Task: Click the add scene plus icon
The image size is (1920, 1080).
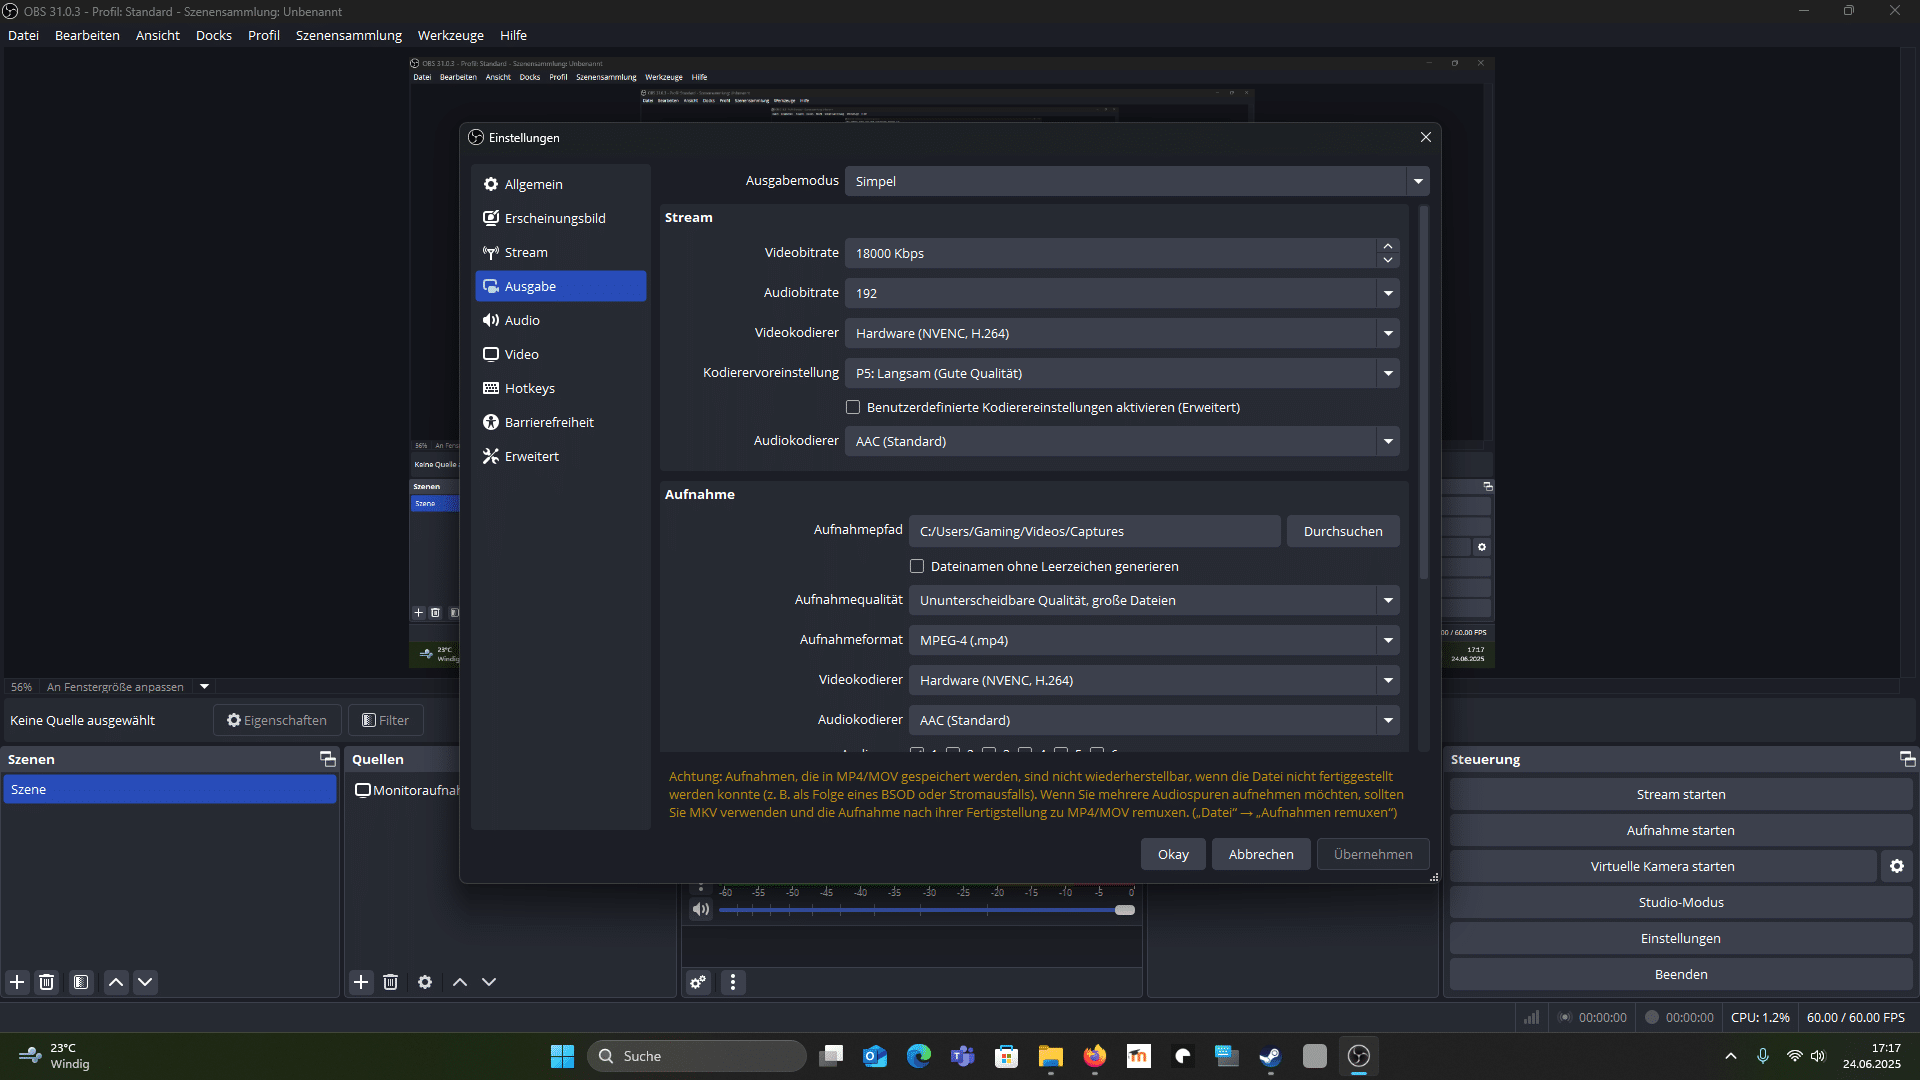Action: point(17,982)
